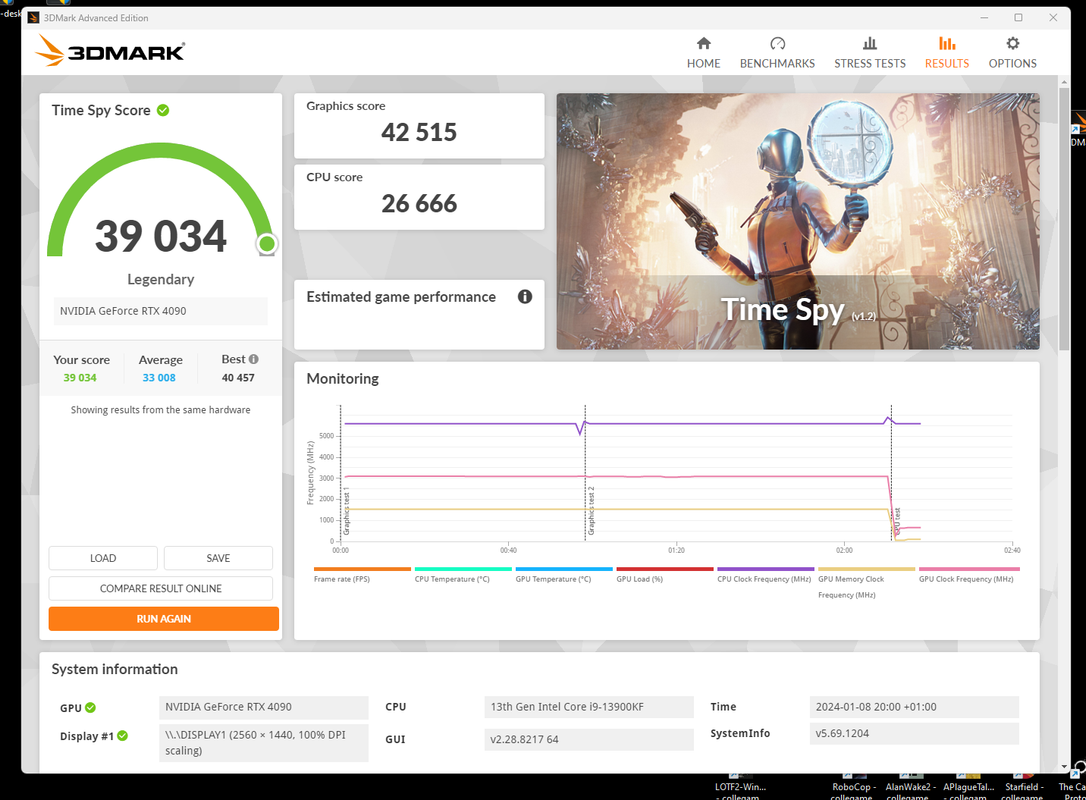Toggle the Frame rate (FPS) legend
This screenshot has width=1086, height=800.
(x=362, y=575)
